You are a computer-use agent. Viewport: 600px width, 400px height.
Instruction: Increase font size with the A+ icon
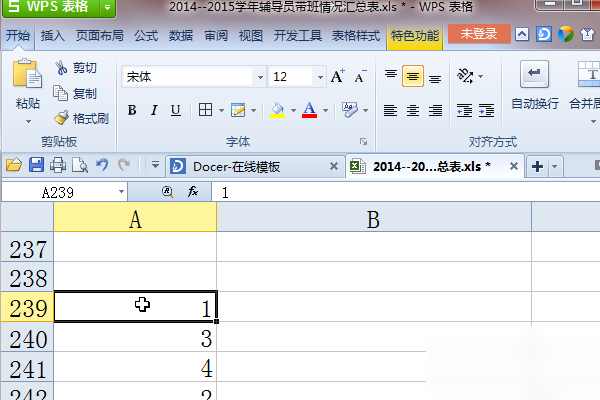pyautogui.click(x=338, y=76)
